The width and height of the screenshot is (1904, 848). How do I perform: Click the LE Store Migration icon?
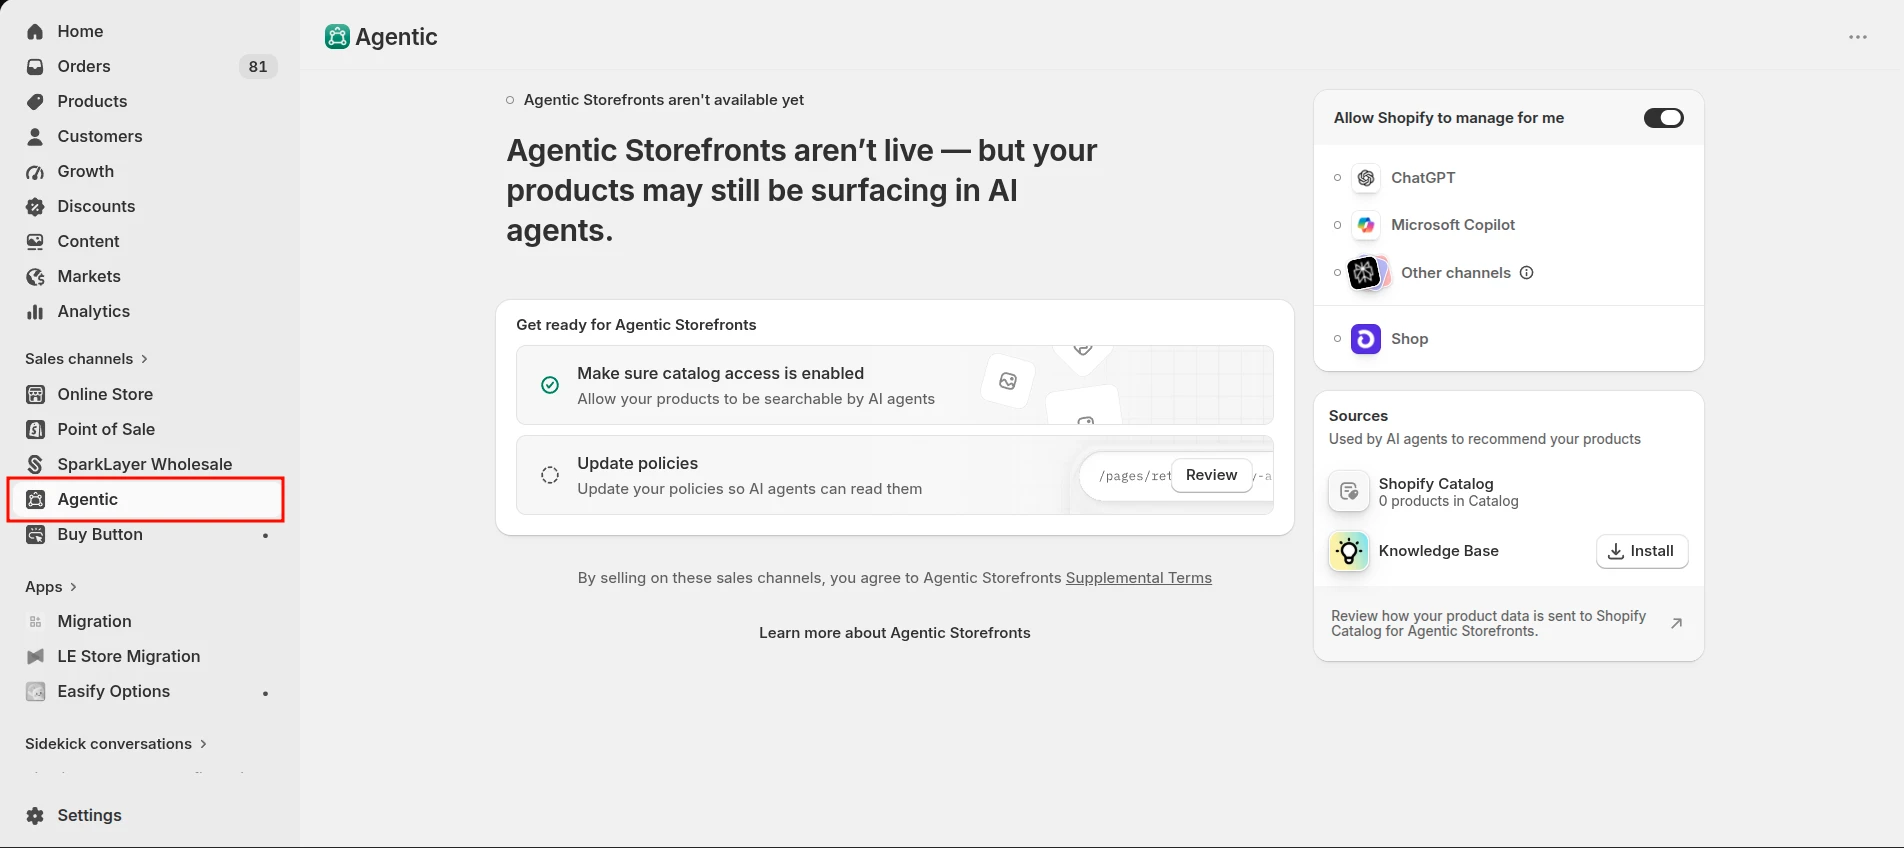pyautogui.click(x=35, y=657)
